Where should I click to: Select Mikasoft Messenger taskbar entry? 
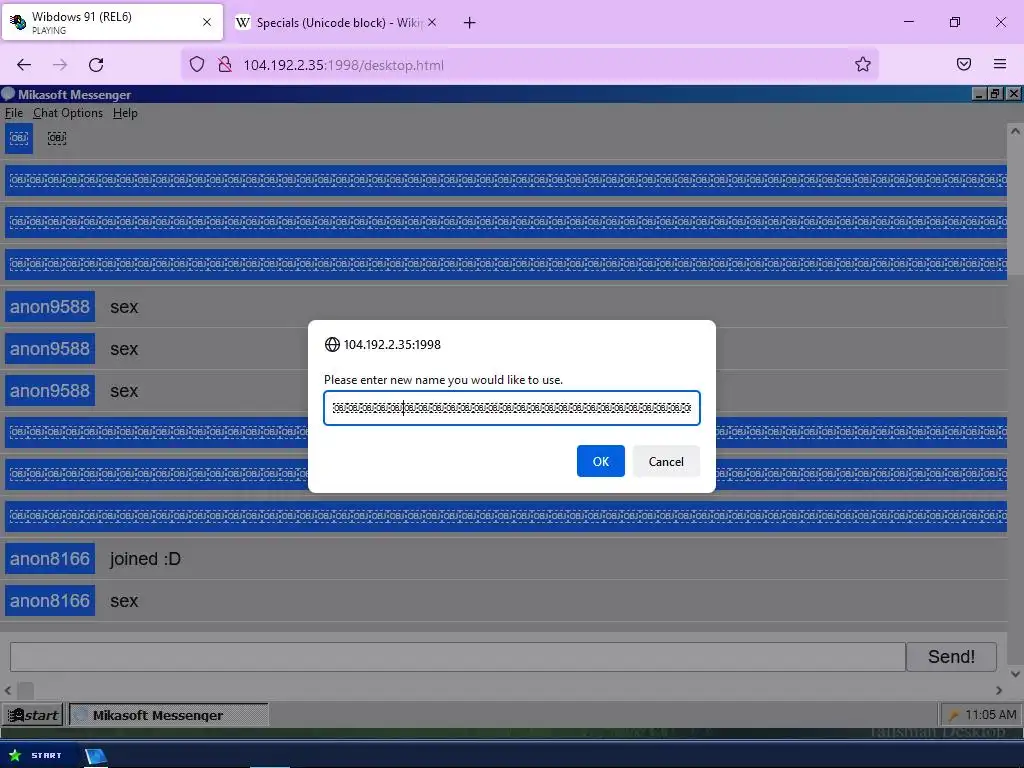(168, 715)
